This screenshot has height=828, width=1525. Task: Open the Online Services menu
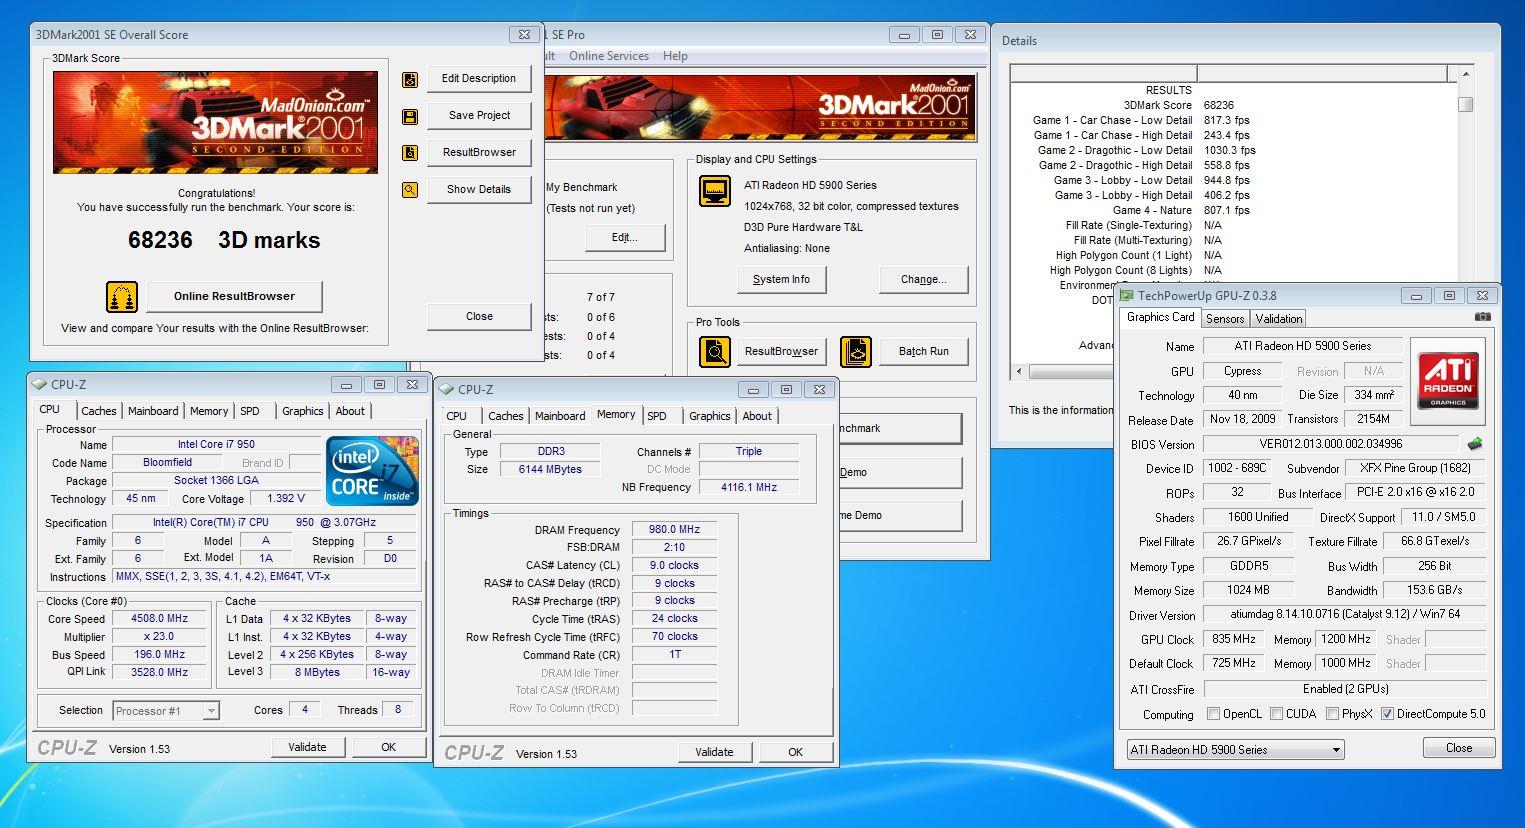click(x=608, y=56)
